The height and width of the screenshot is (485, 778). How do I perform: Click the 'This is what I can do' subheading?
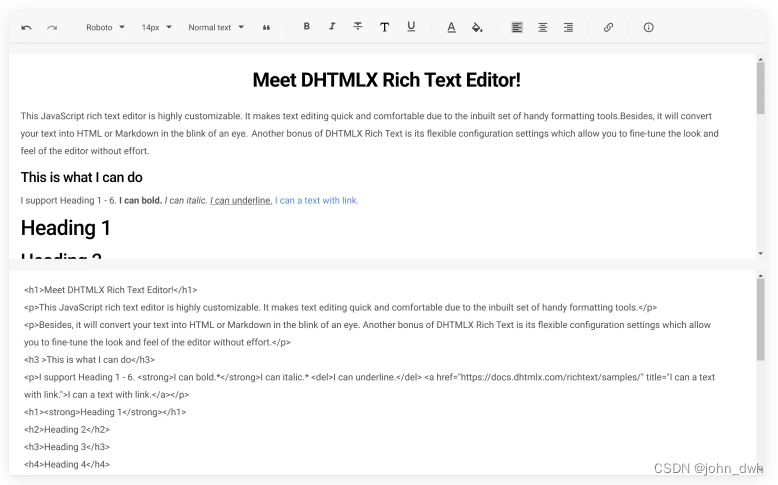81,177
